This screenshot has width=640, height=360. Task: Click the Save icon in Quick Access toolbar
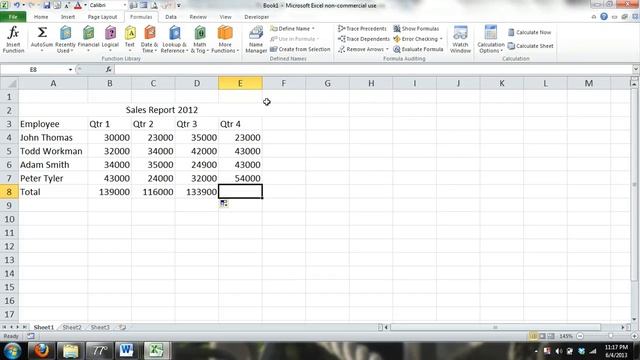[47, 5]
